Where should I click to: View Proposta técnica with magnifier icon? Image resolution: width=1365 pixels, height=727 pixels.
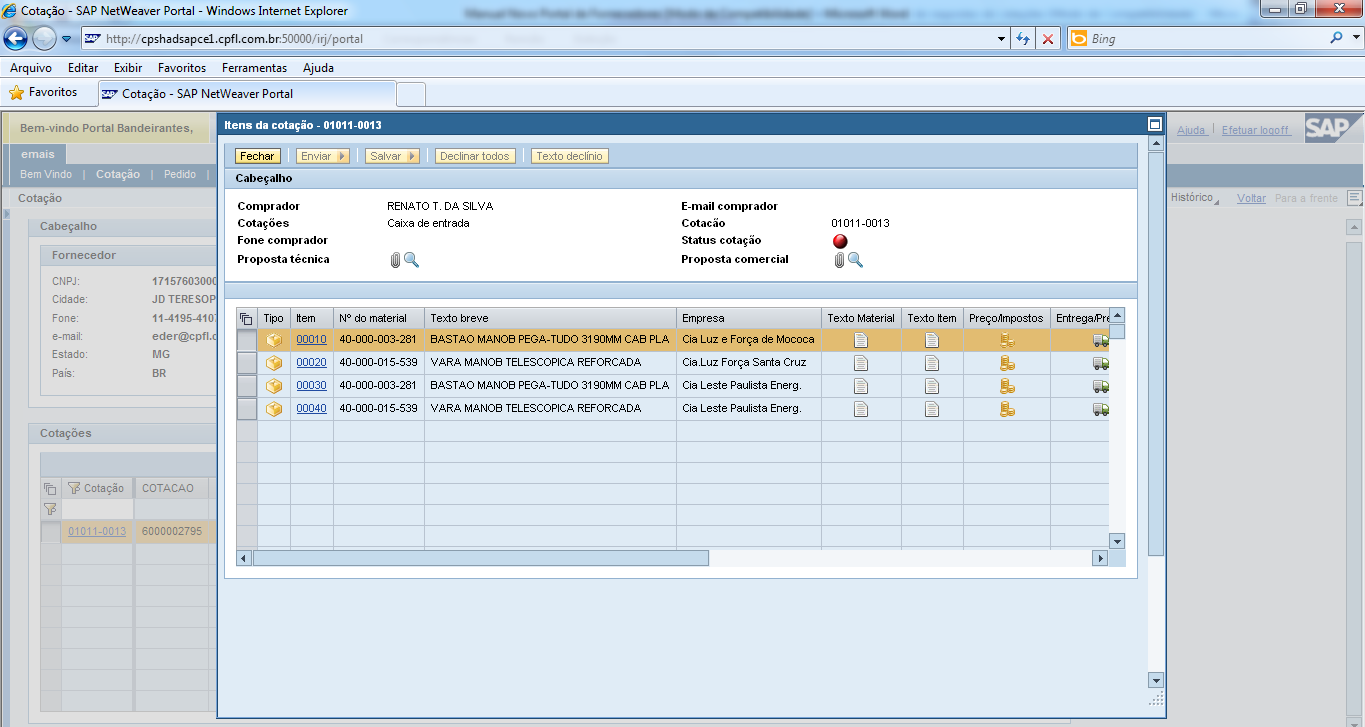click(x=411, y=260)
